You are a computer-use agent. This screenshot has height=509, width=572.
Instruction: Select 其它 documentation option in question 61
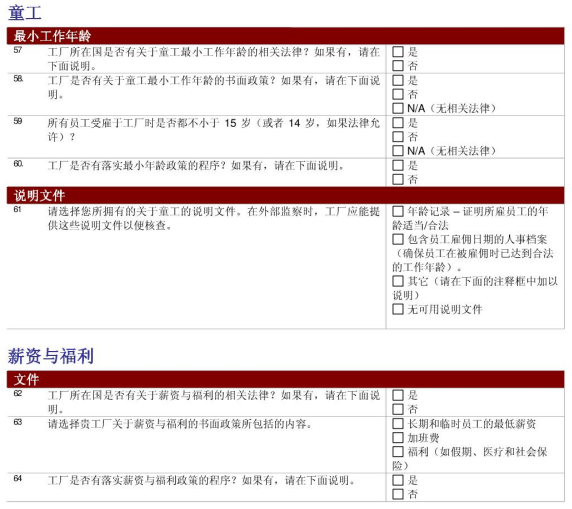click(x=398, y=281)
